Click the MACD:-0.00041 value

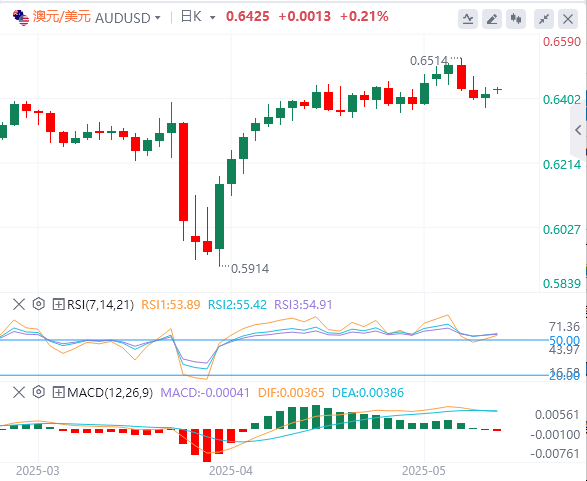point(205,393)
